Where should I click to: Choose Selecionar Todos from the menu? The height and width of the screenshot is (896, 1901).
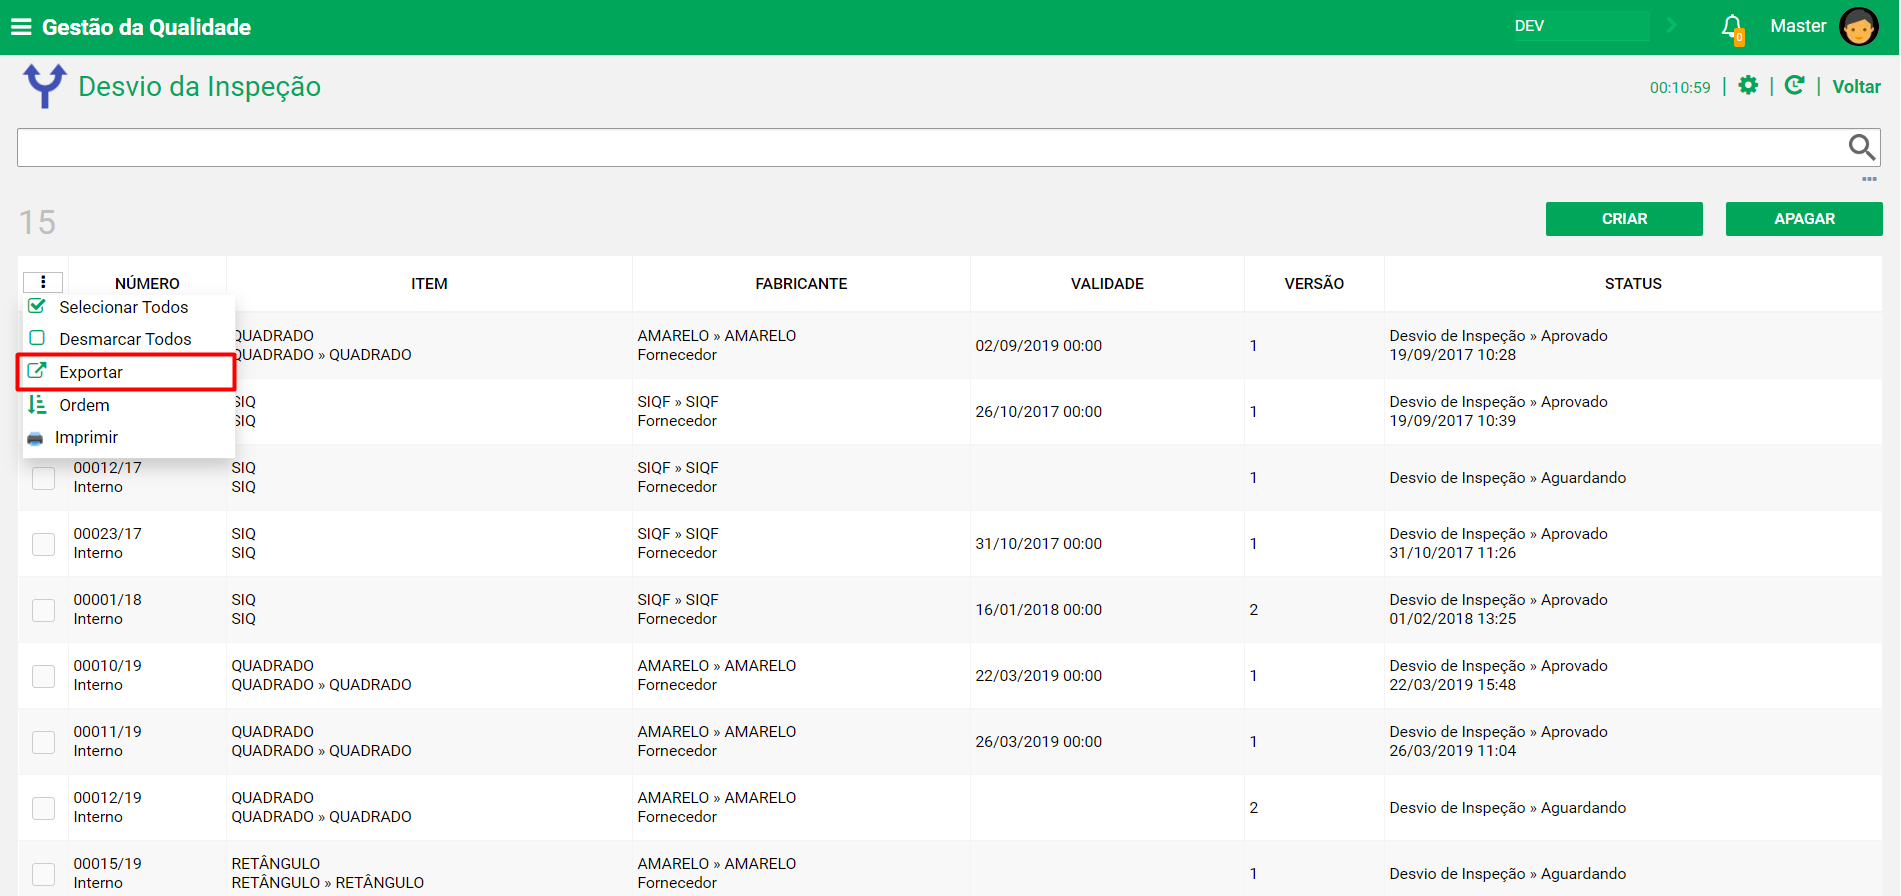point(127,307)
